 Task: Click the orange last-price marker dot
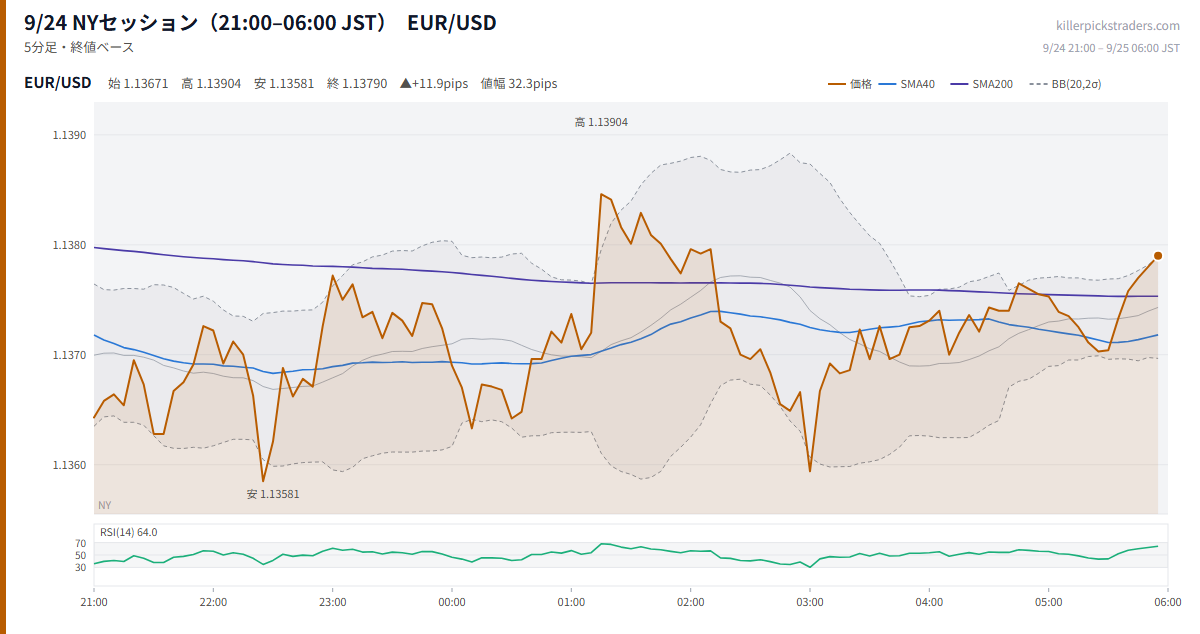1158,256
